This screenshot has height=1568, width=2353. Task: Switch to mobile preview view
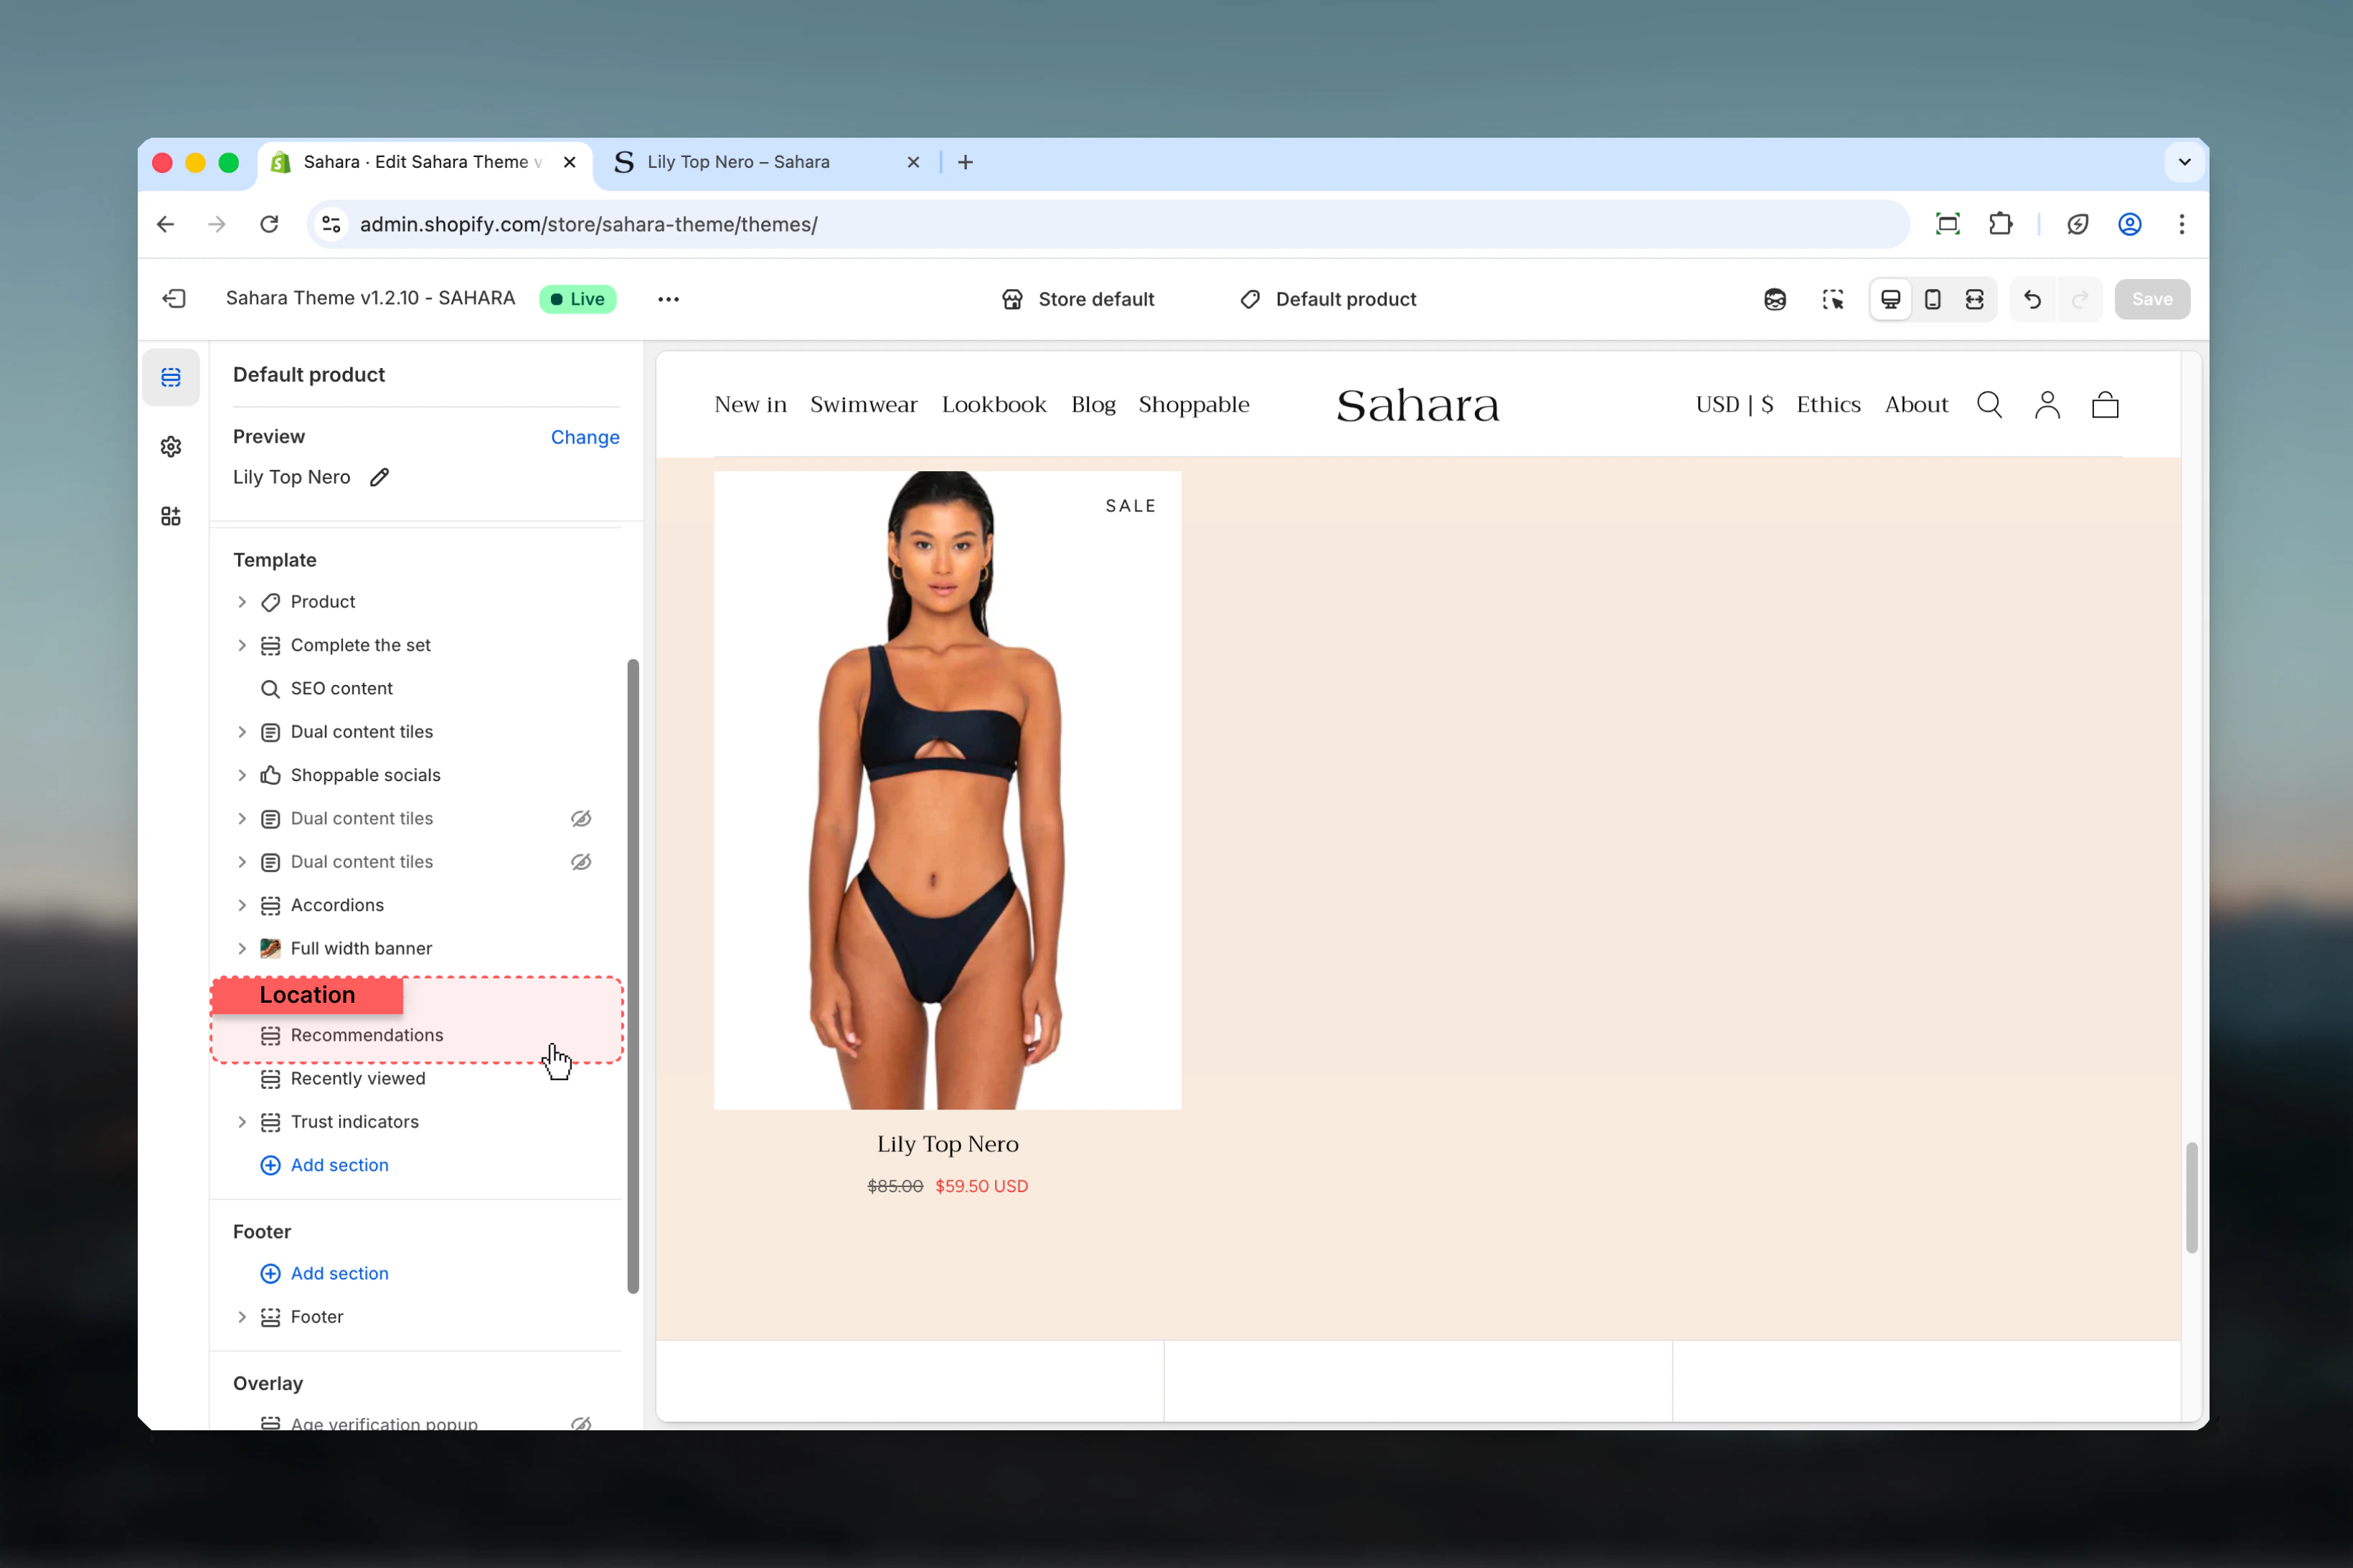pyautogui.click(x=1932, y=299)
